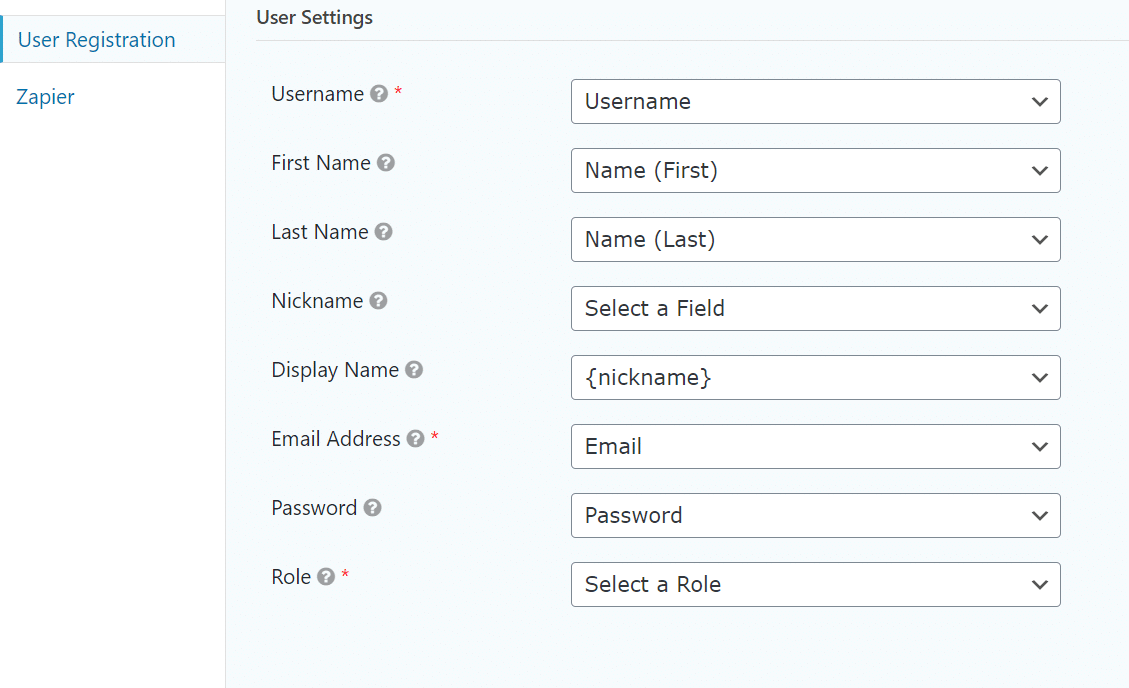1129x688 pixels.
Task: Click the Last Name help icon
Action: pyautogui.click(x=384, y=232)
